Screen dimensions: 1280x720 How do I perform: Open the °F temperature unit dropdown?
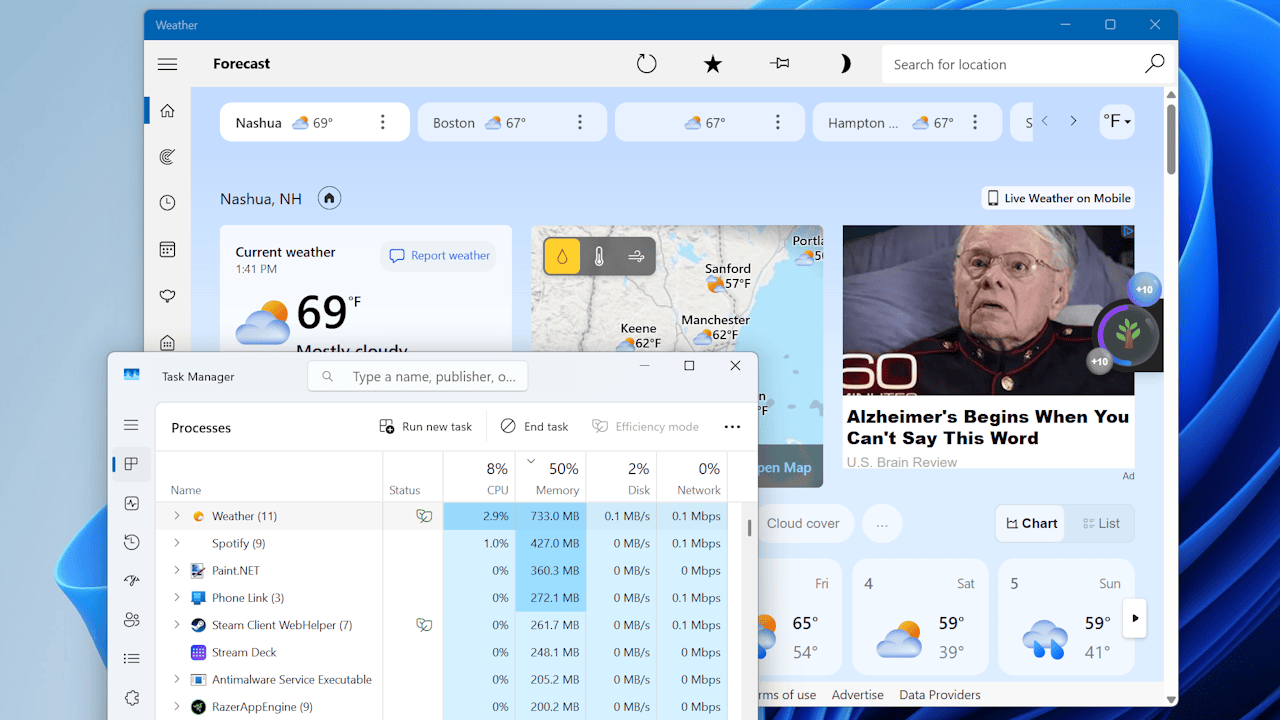click(1117, 122)
